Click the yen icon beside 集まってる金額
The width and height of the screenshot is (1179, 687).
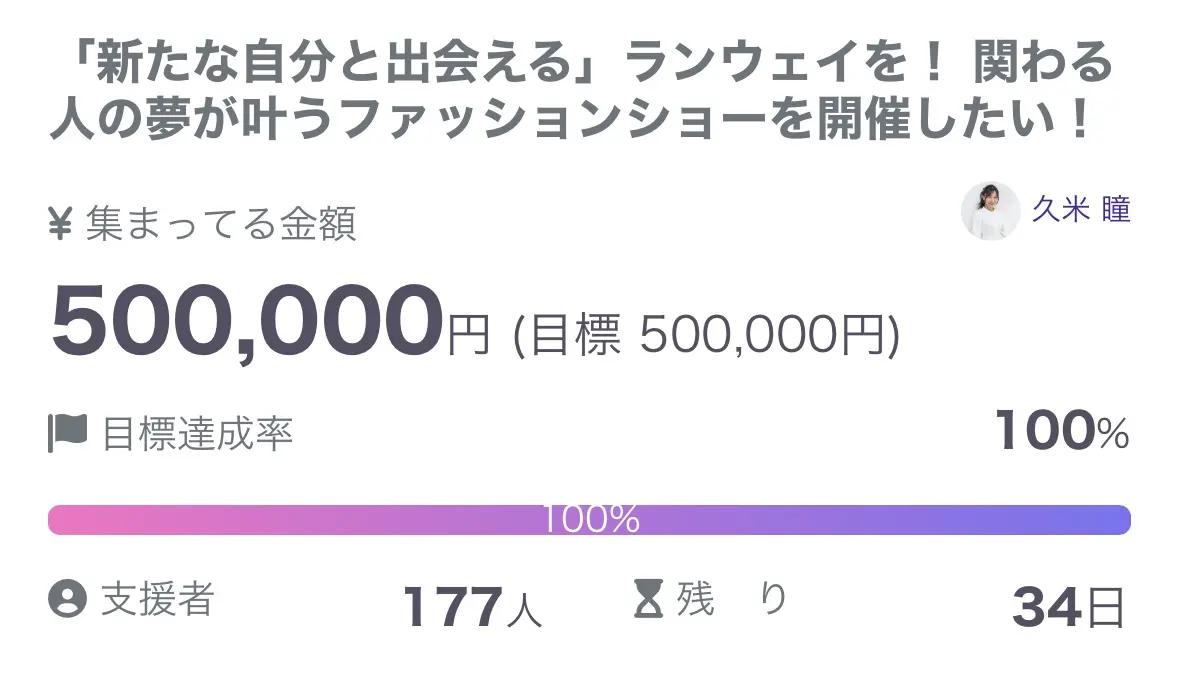point(60,225)
